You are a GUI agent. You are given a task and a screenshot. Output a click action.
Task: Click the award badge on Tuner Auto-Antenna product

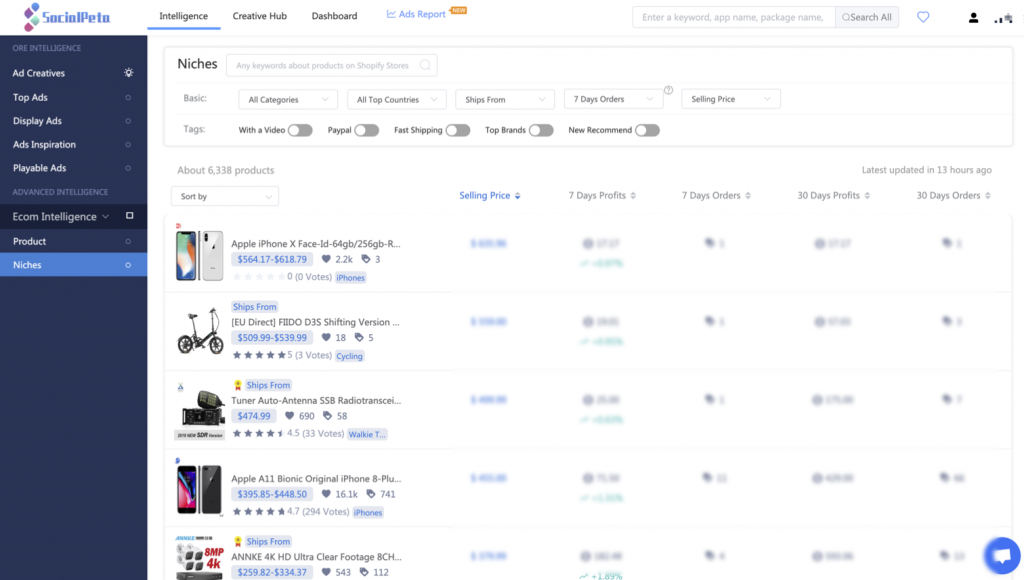point(238,385)
